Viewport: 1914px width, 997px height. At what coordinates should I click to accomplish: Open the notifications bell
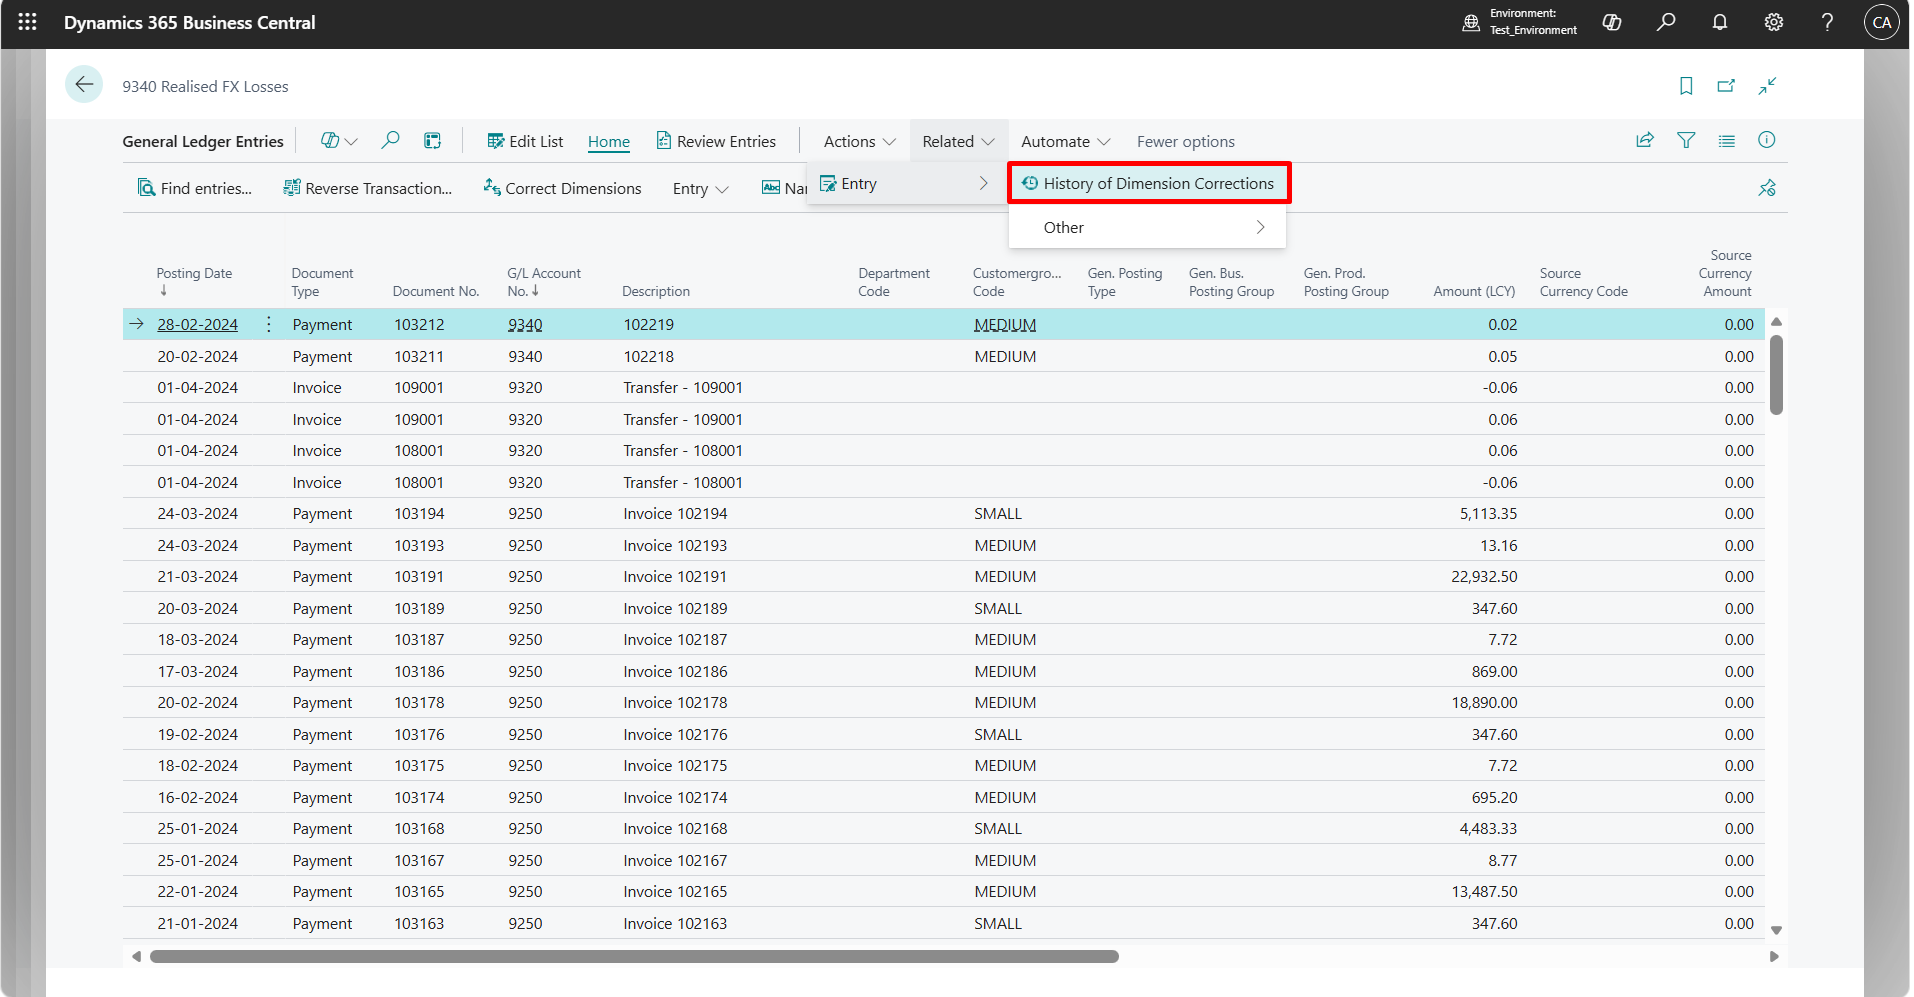click(1720, 22)
